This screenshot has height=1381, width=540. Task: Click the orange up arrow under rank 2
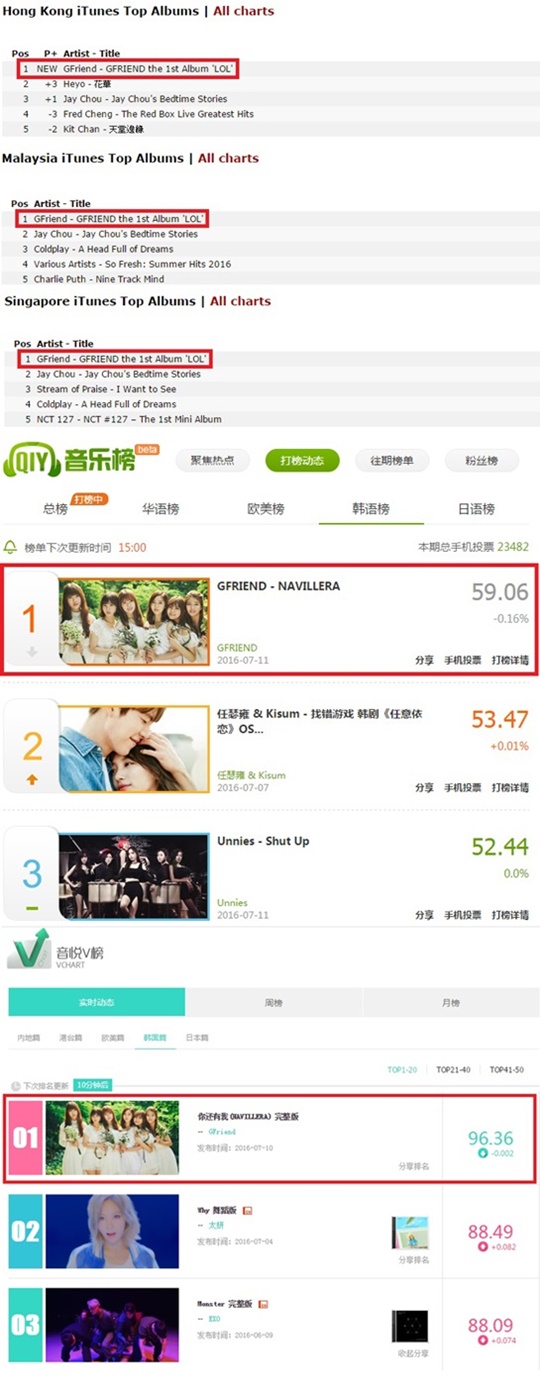tap(32, 779)
